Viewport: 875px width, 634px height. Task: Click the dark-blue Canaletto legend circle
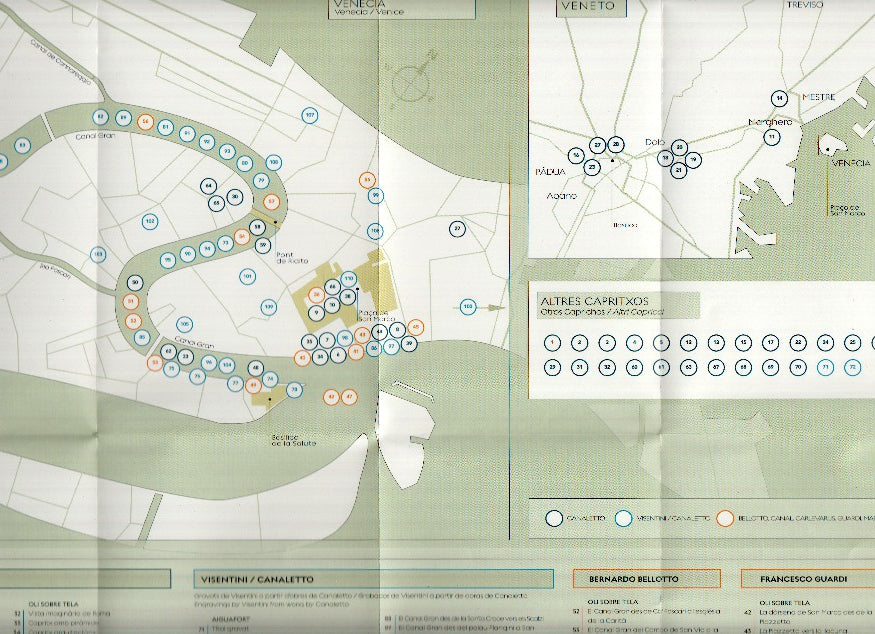click(554, 518)
